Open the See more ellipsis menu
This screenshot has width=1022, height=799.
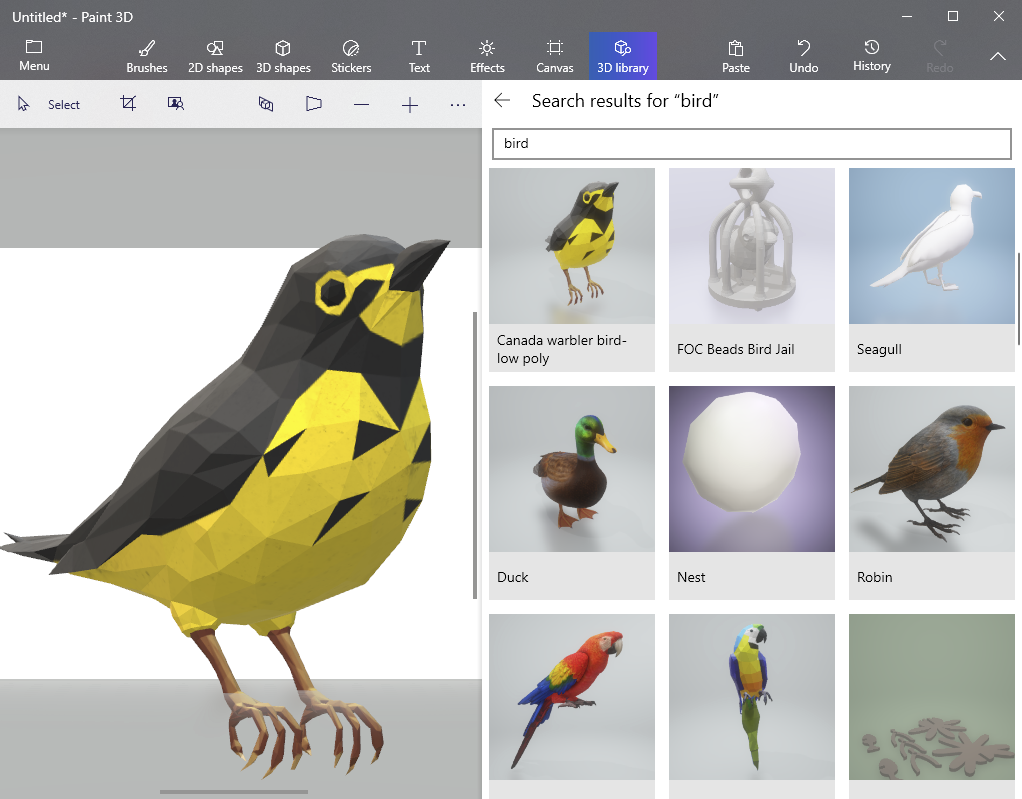(458, 105)
